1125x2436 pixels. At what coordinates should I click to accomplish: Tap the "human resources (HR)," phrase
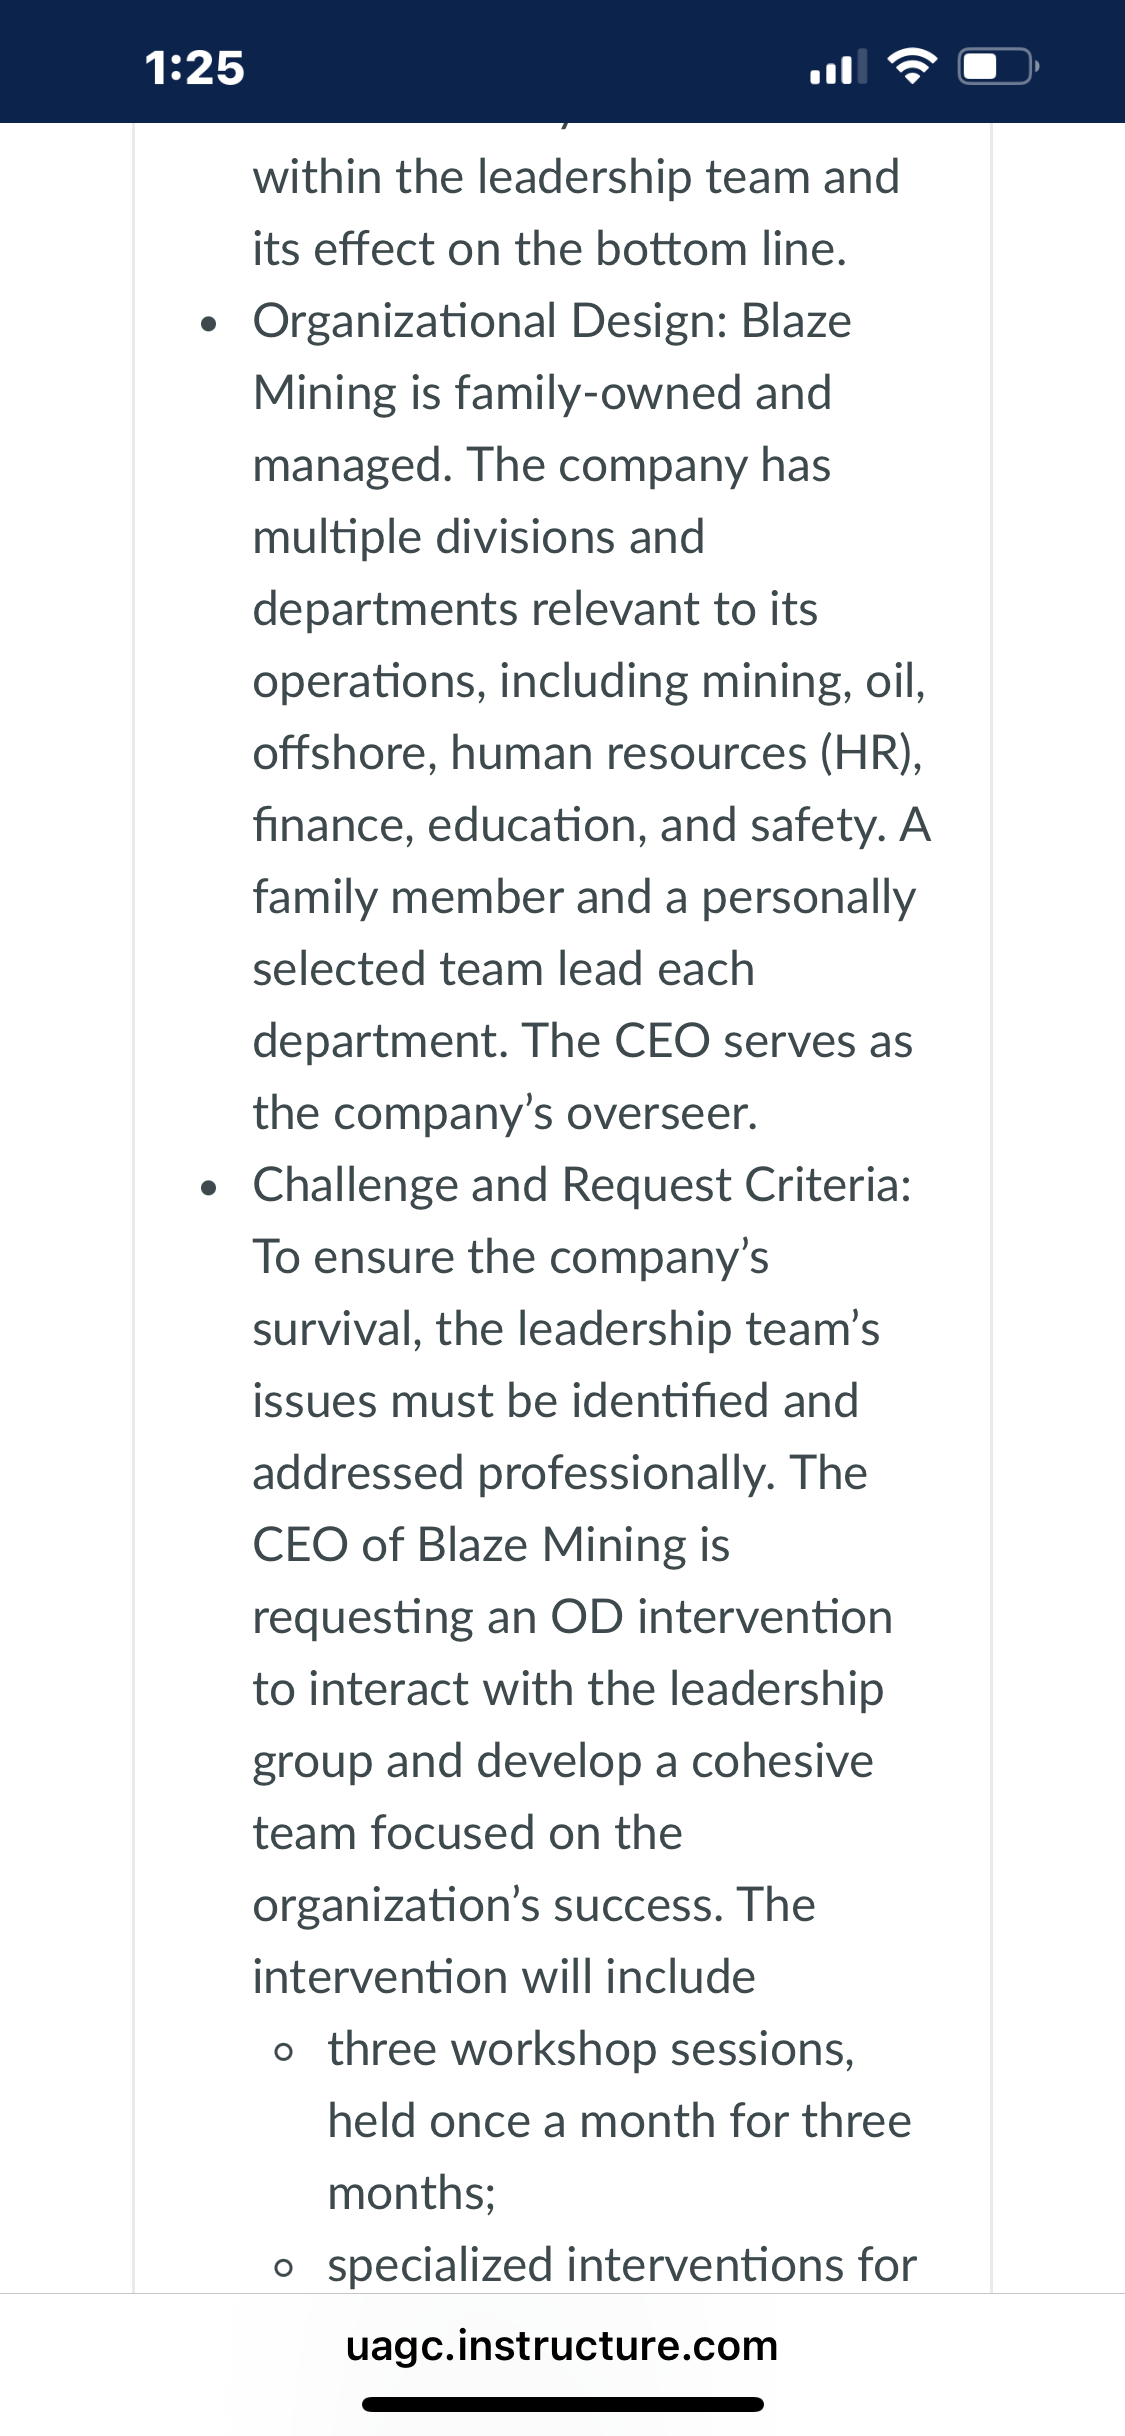686,753
